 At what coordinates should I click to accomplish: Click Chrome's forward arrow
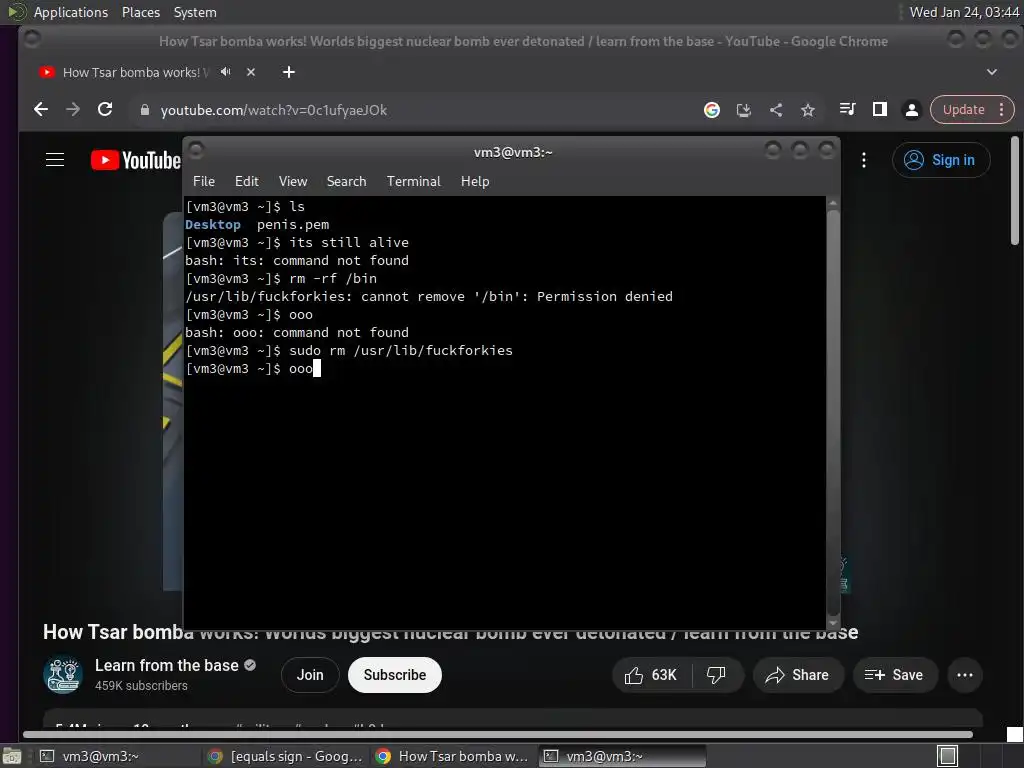(x=72, y=110)
